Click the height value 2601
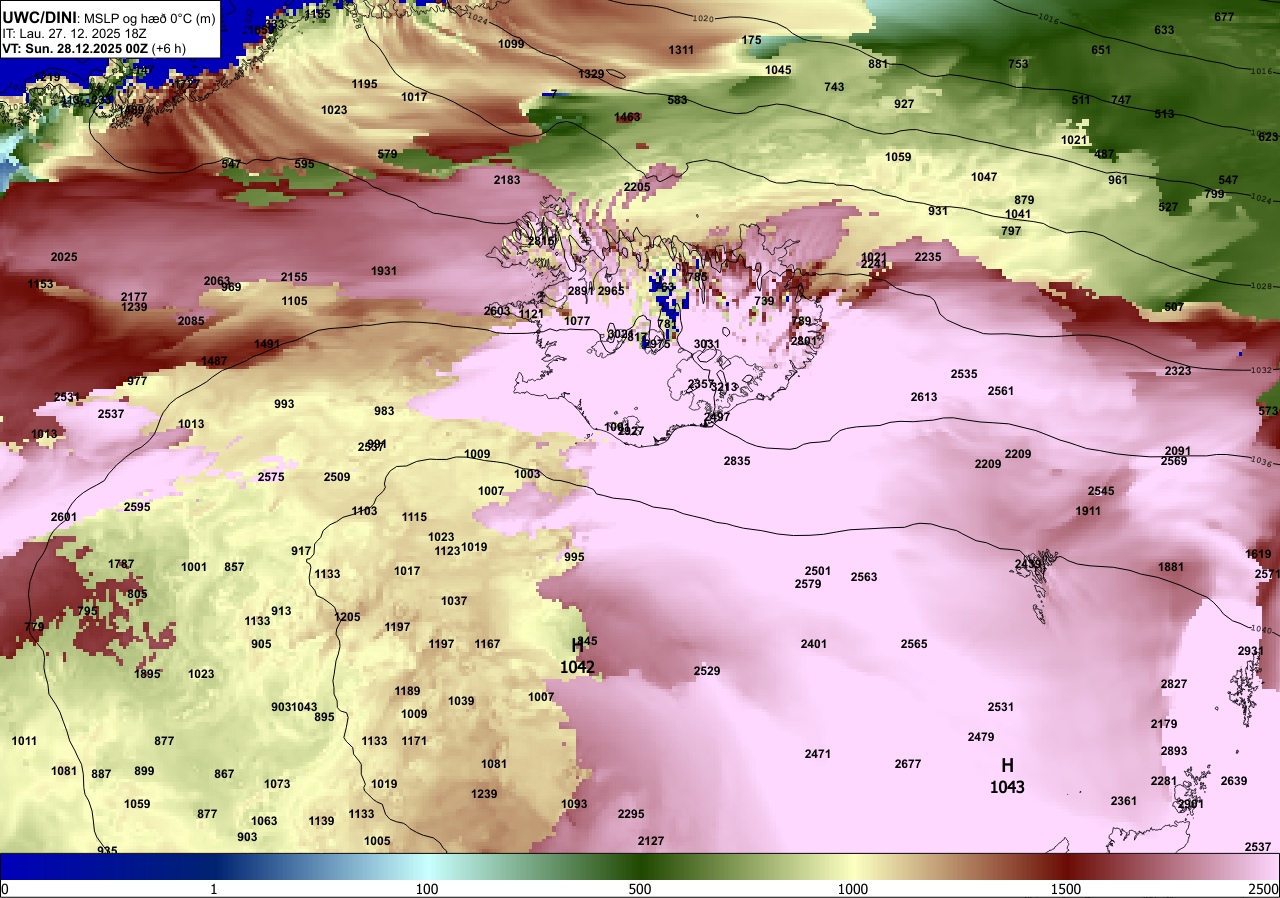 point(64,517)
